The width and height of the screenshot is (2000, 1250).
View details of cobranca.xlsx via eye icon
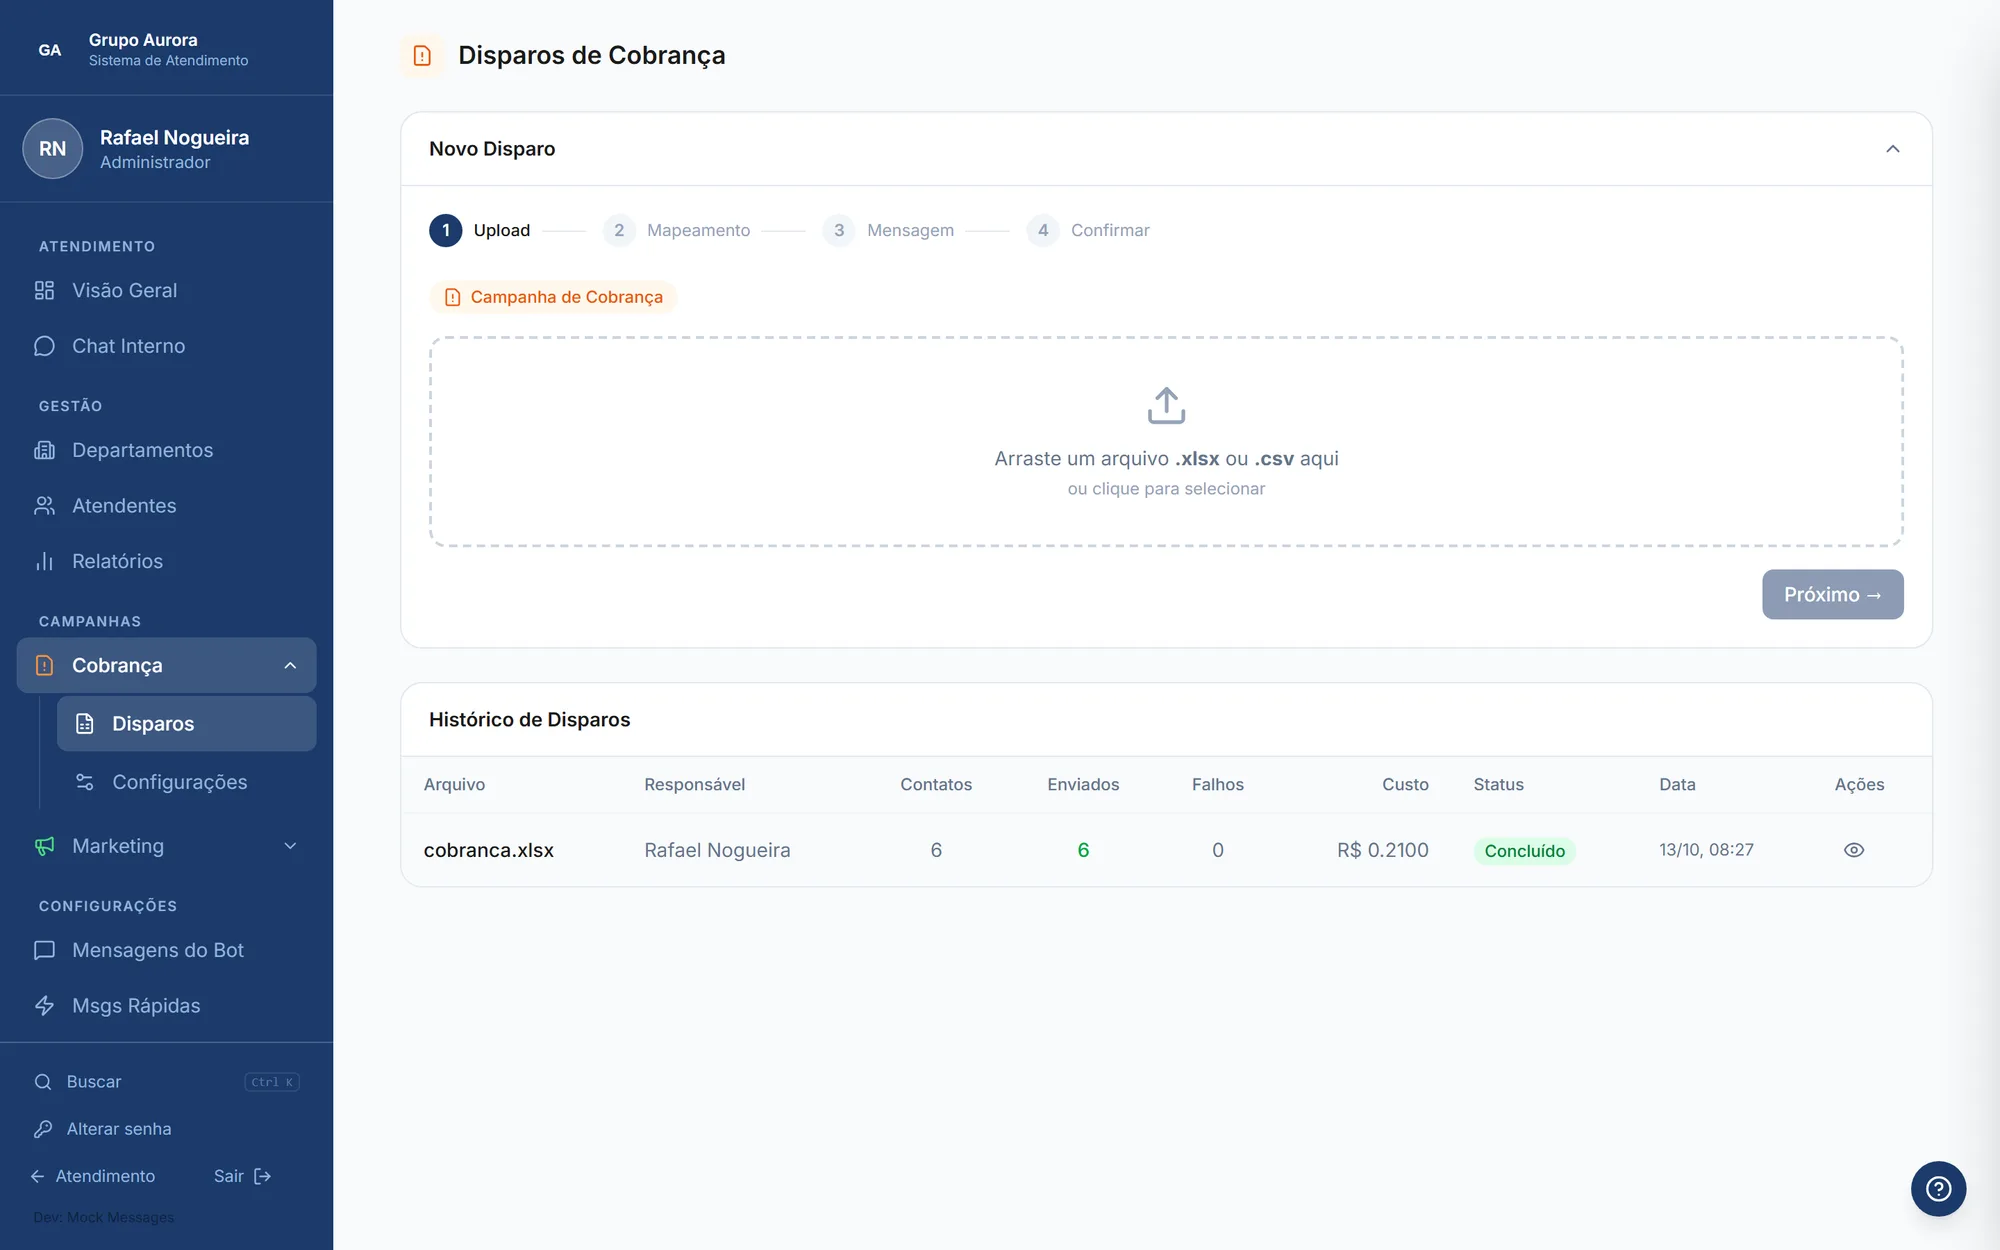coord(1854,850)
